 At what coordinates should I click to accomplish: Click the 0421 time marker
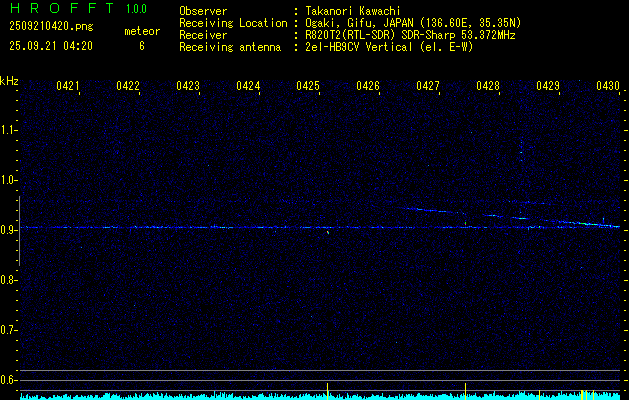click(67, 86)
